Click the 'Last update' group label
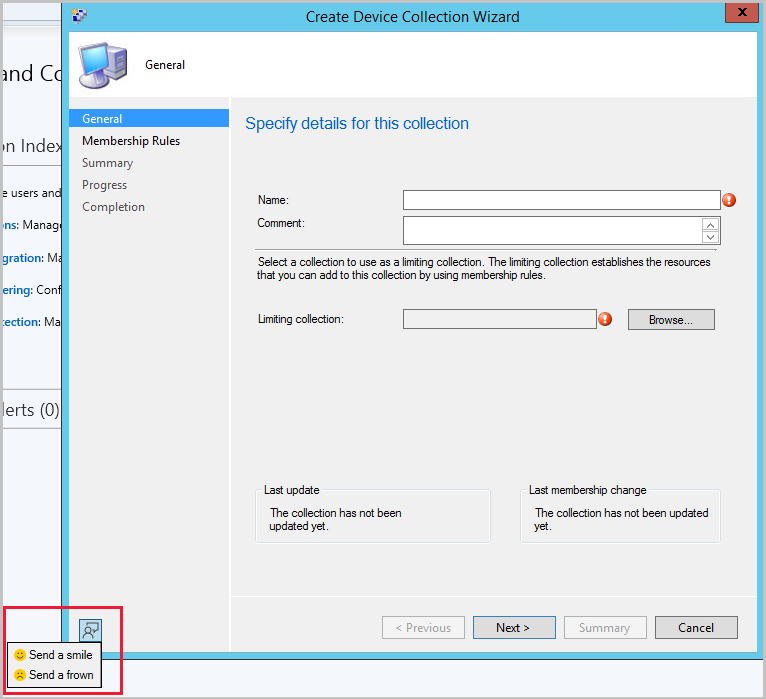This screenshot has height=699, width=766. (x=292, y=489)
